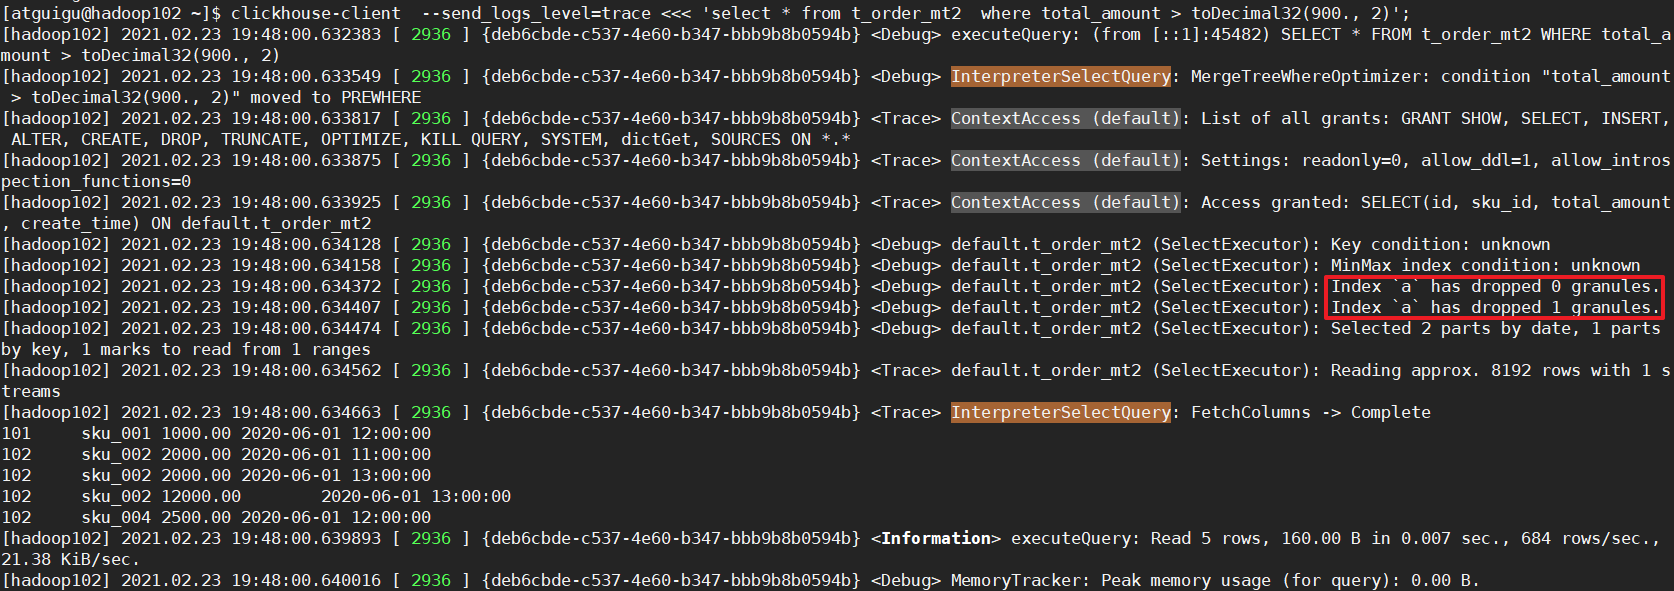
Task: Click the 'Key condition: unknown' text
Action: [x=1441, y=244]
